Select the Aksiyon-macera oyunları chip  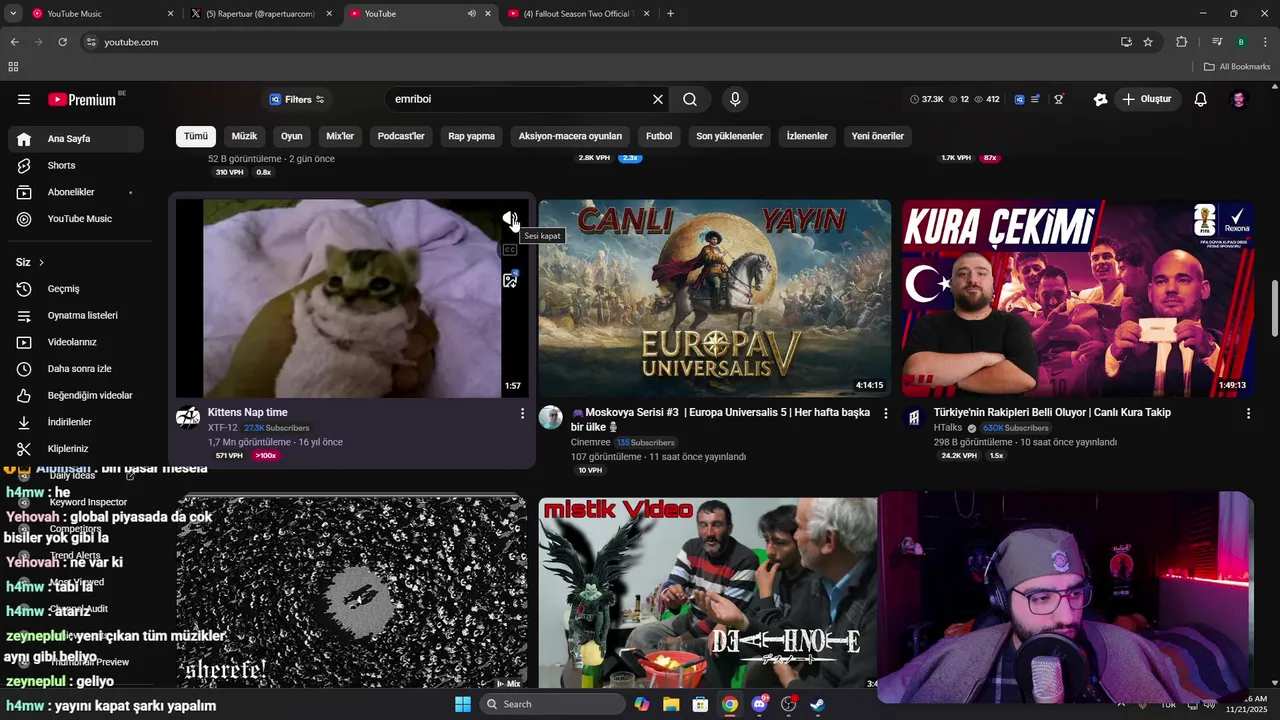click(x=570, y=136)
